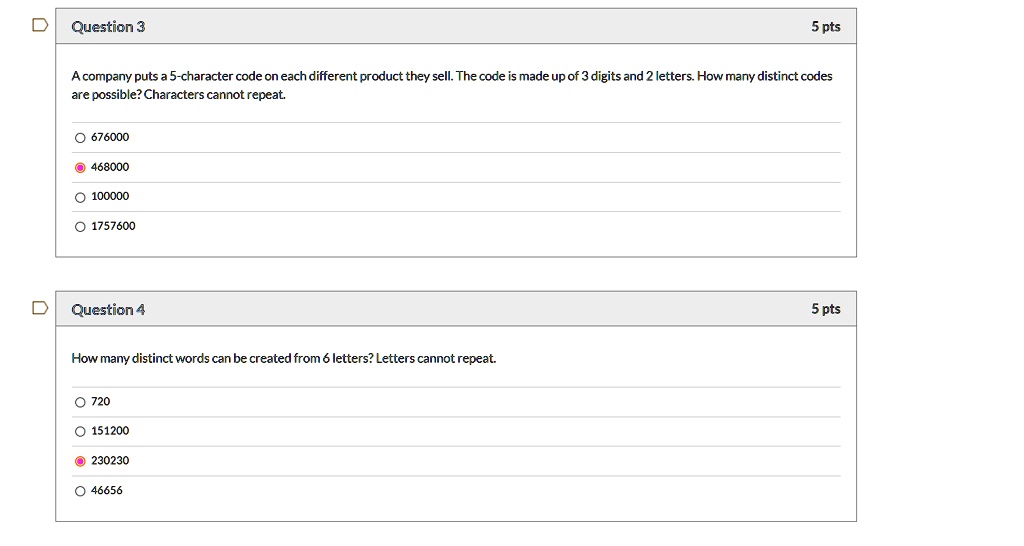Click the "151200" answer label text
The image size is (1024, 546).
(x=110, y=431)
